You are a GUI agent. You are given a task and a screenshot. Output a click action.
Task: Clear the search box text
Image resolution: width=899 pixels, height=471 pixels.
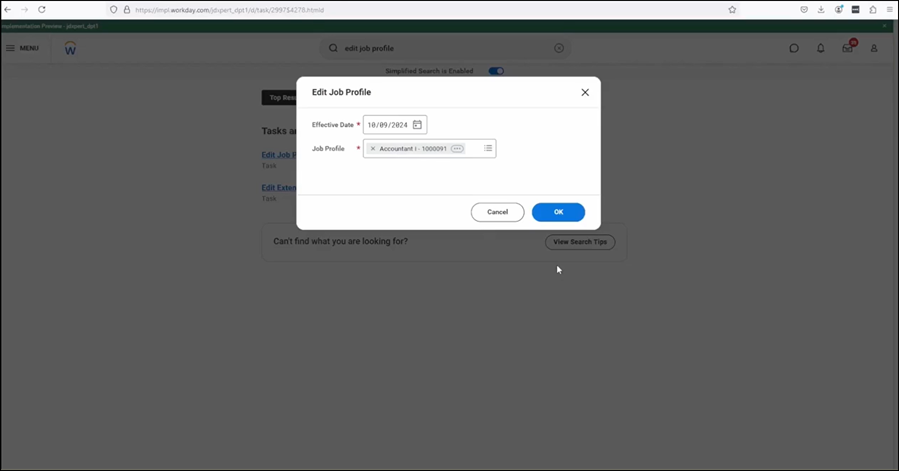(x=559, y=48)
